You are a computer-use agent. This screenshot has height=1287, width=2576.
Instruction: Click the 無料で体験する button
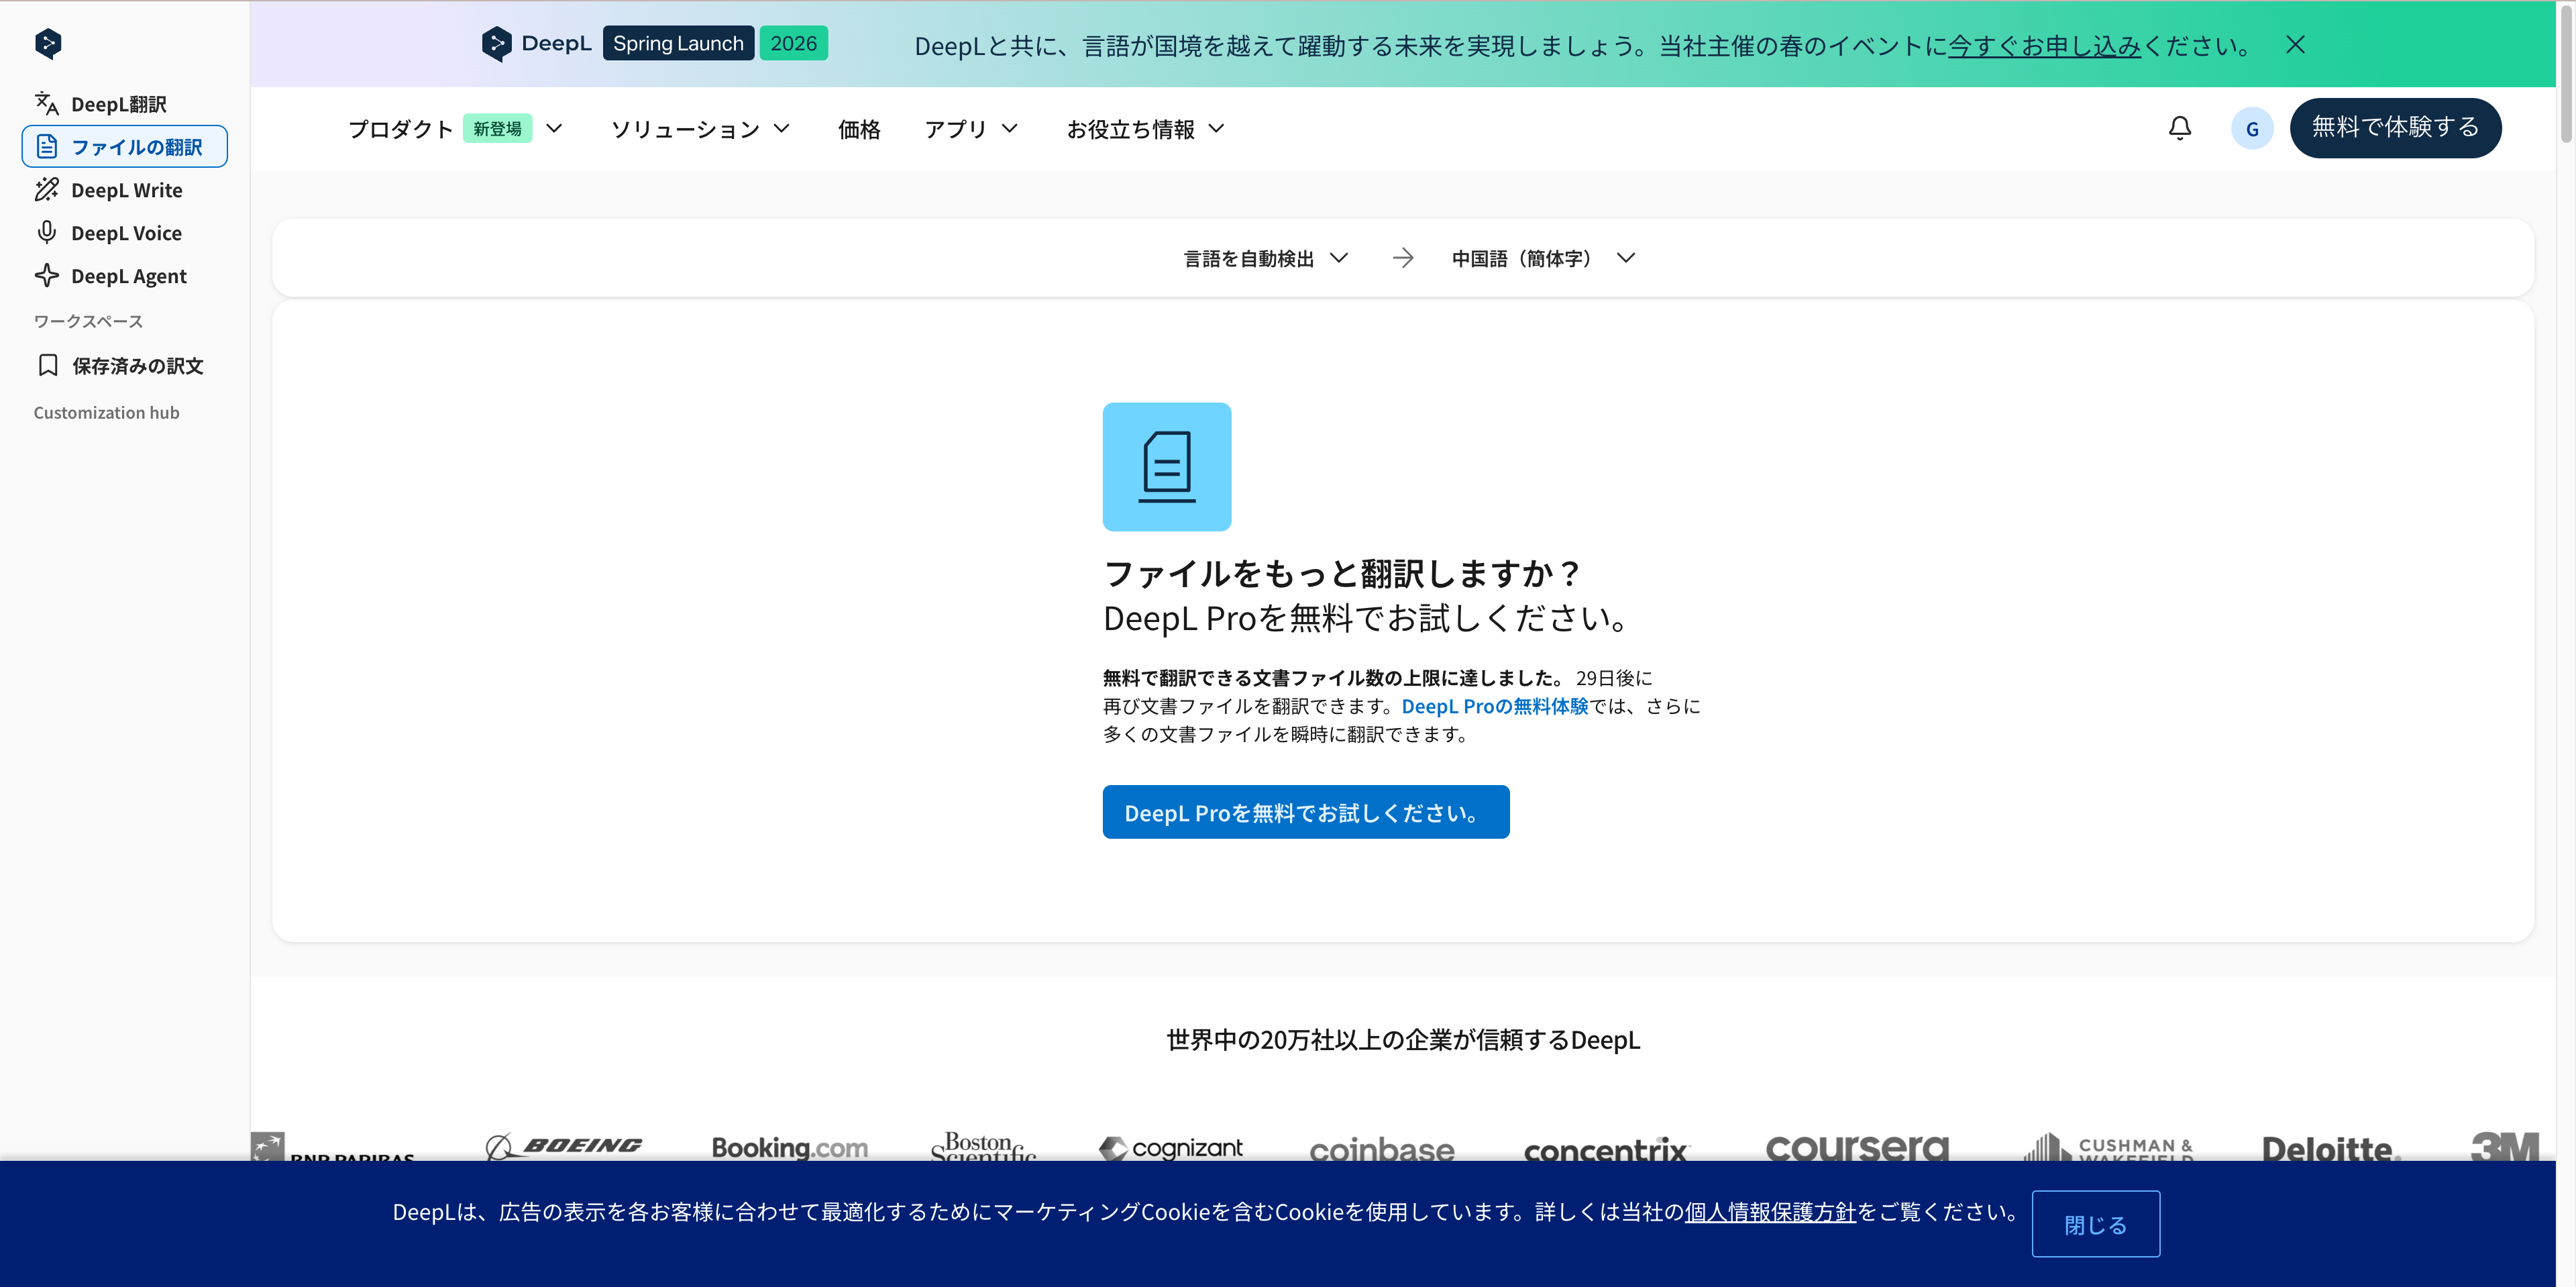click(2394, 128)
